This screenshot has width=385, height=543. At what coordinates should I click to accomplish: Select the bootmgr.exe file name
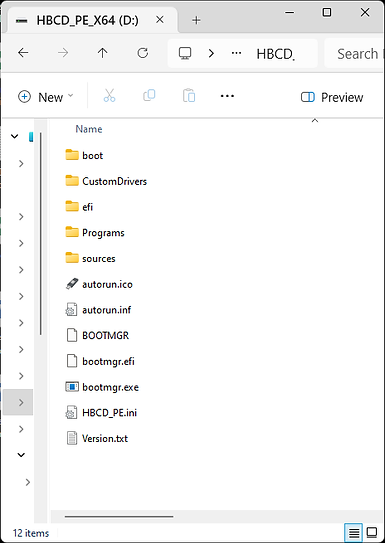pyautogui.click(x=110, y=387)
